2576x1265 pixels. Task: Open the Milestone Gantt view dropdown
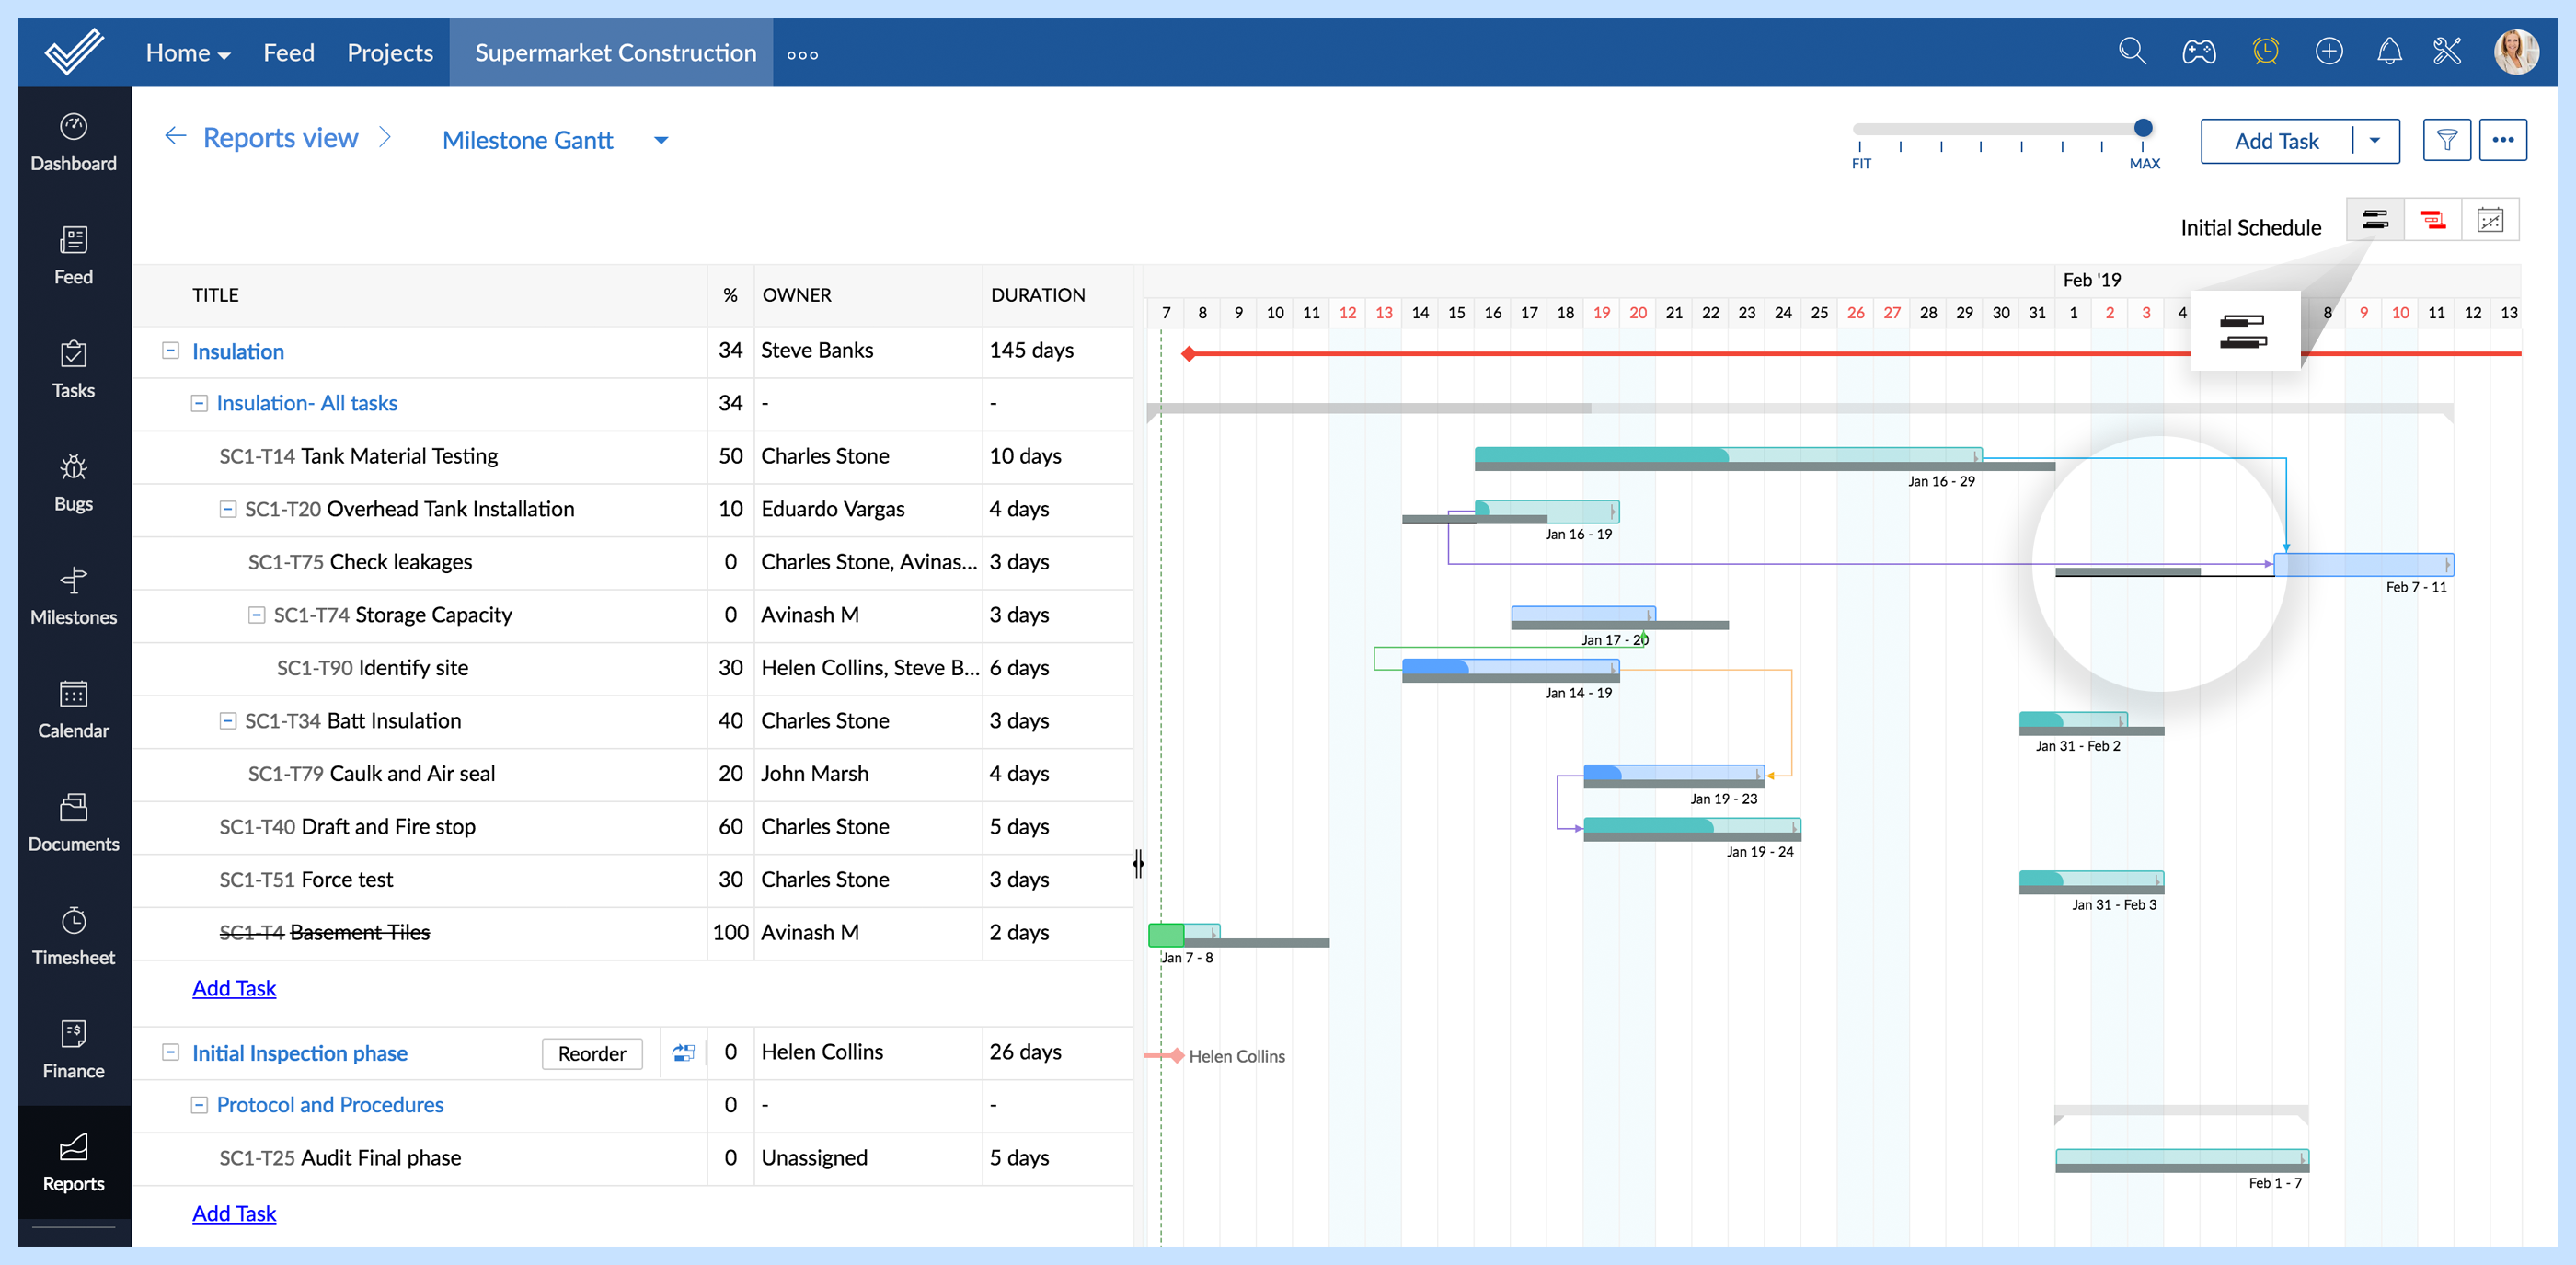pos(661,141)
